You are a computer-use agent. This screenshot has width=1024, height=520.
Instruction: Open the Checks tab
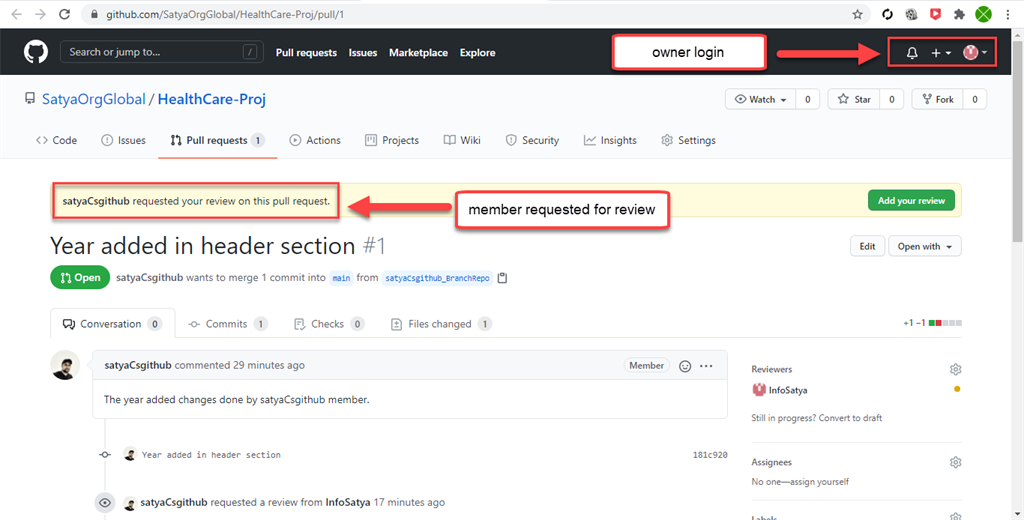point(329,323)
